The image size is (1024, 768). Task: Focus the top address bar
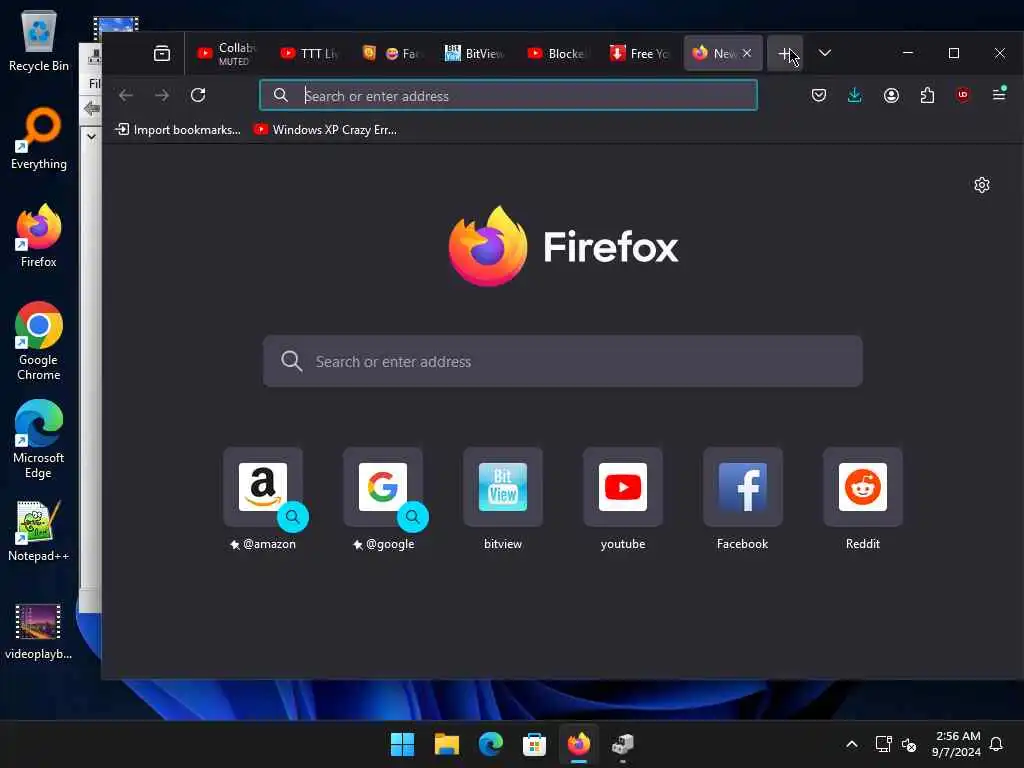(x=508, y=95)
